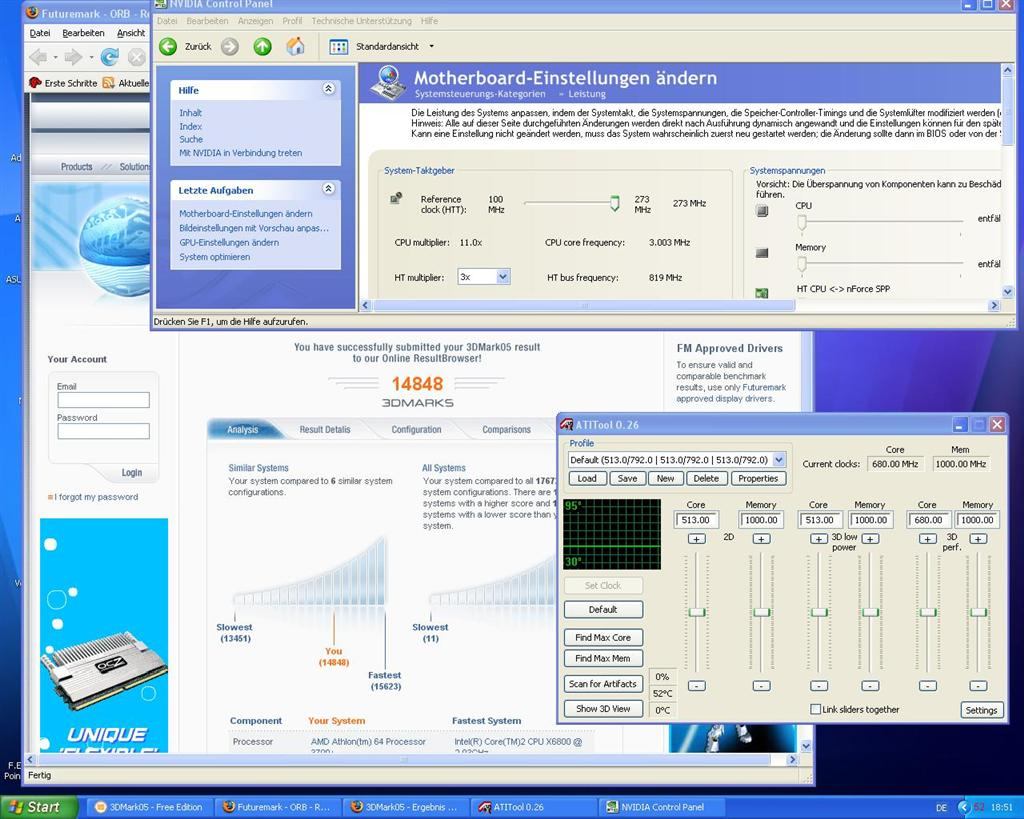Open Bearbeiten menu in Firefox window
The image size is (1024, 819).
83,33
